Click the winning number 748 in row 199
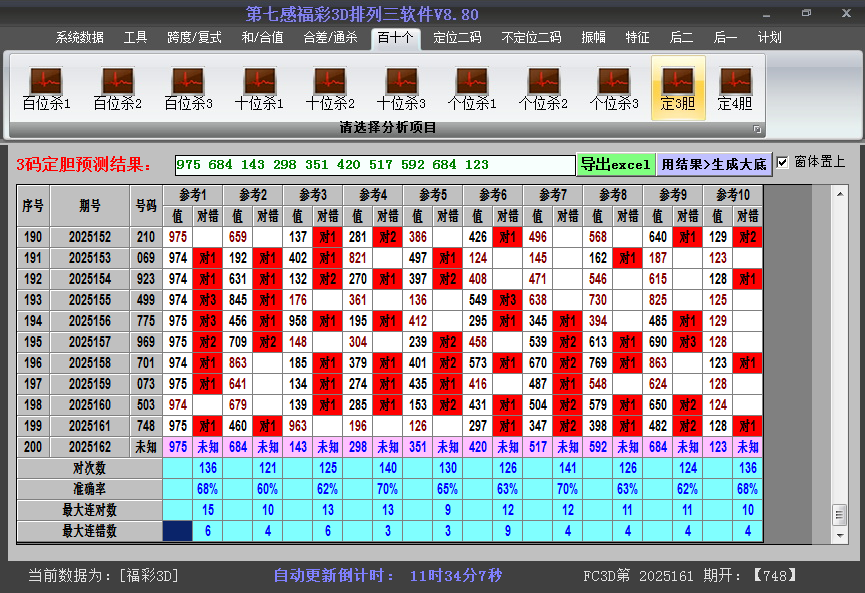 coord(146,426)
